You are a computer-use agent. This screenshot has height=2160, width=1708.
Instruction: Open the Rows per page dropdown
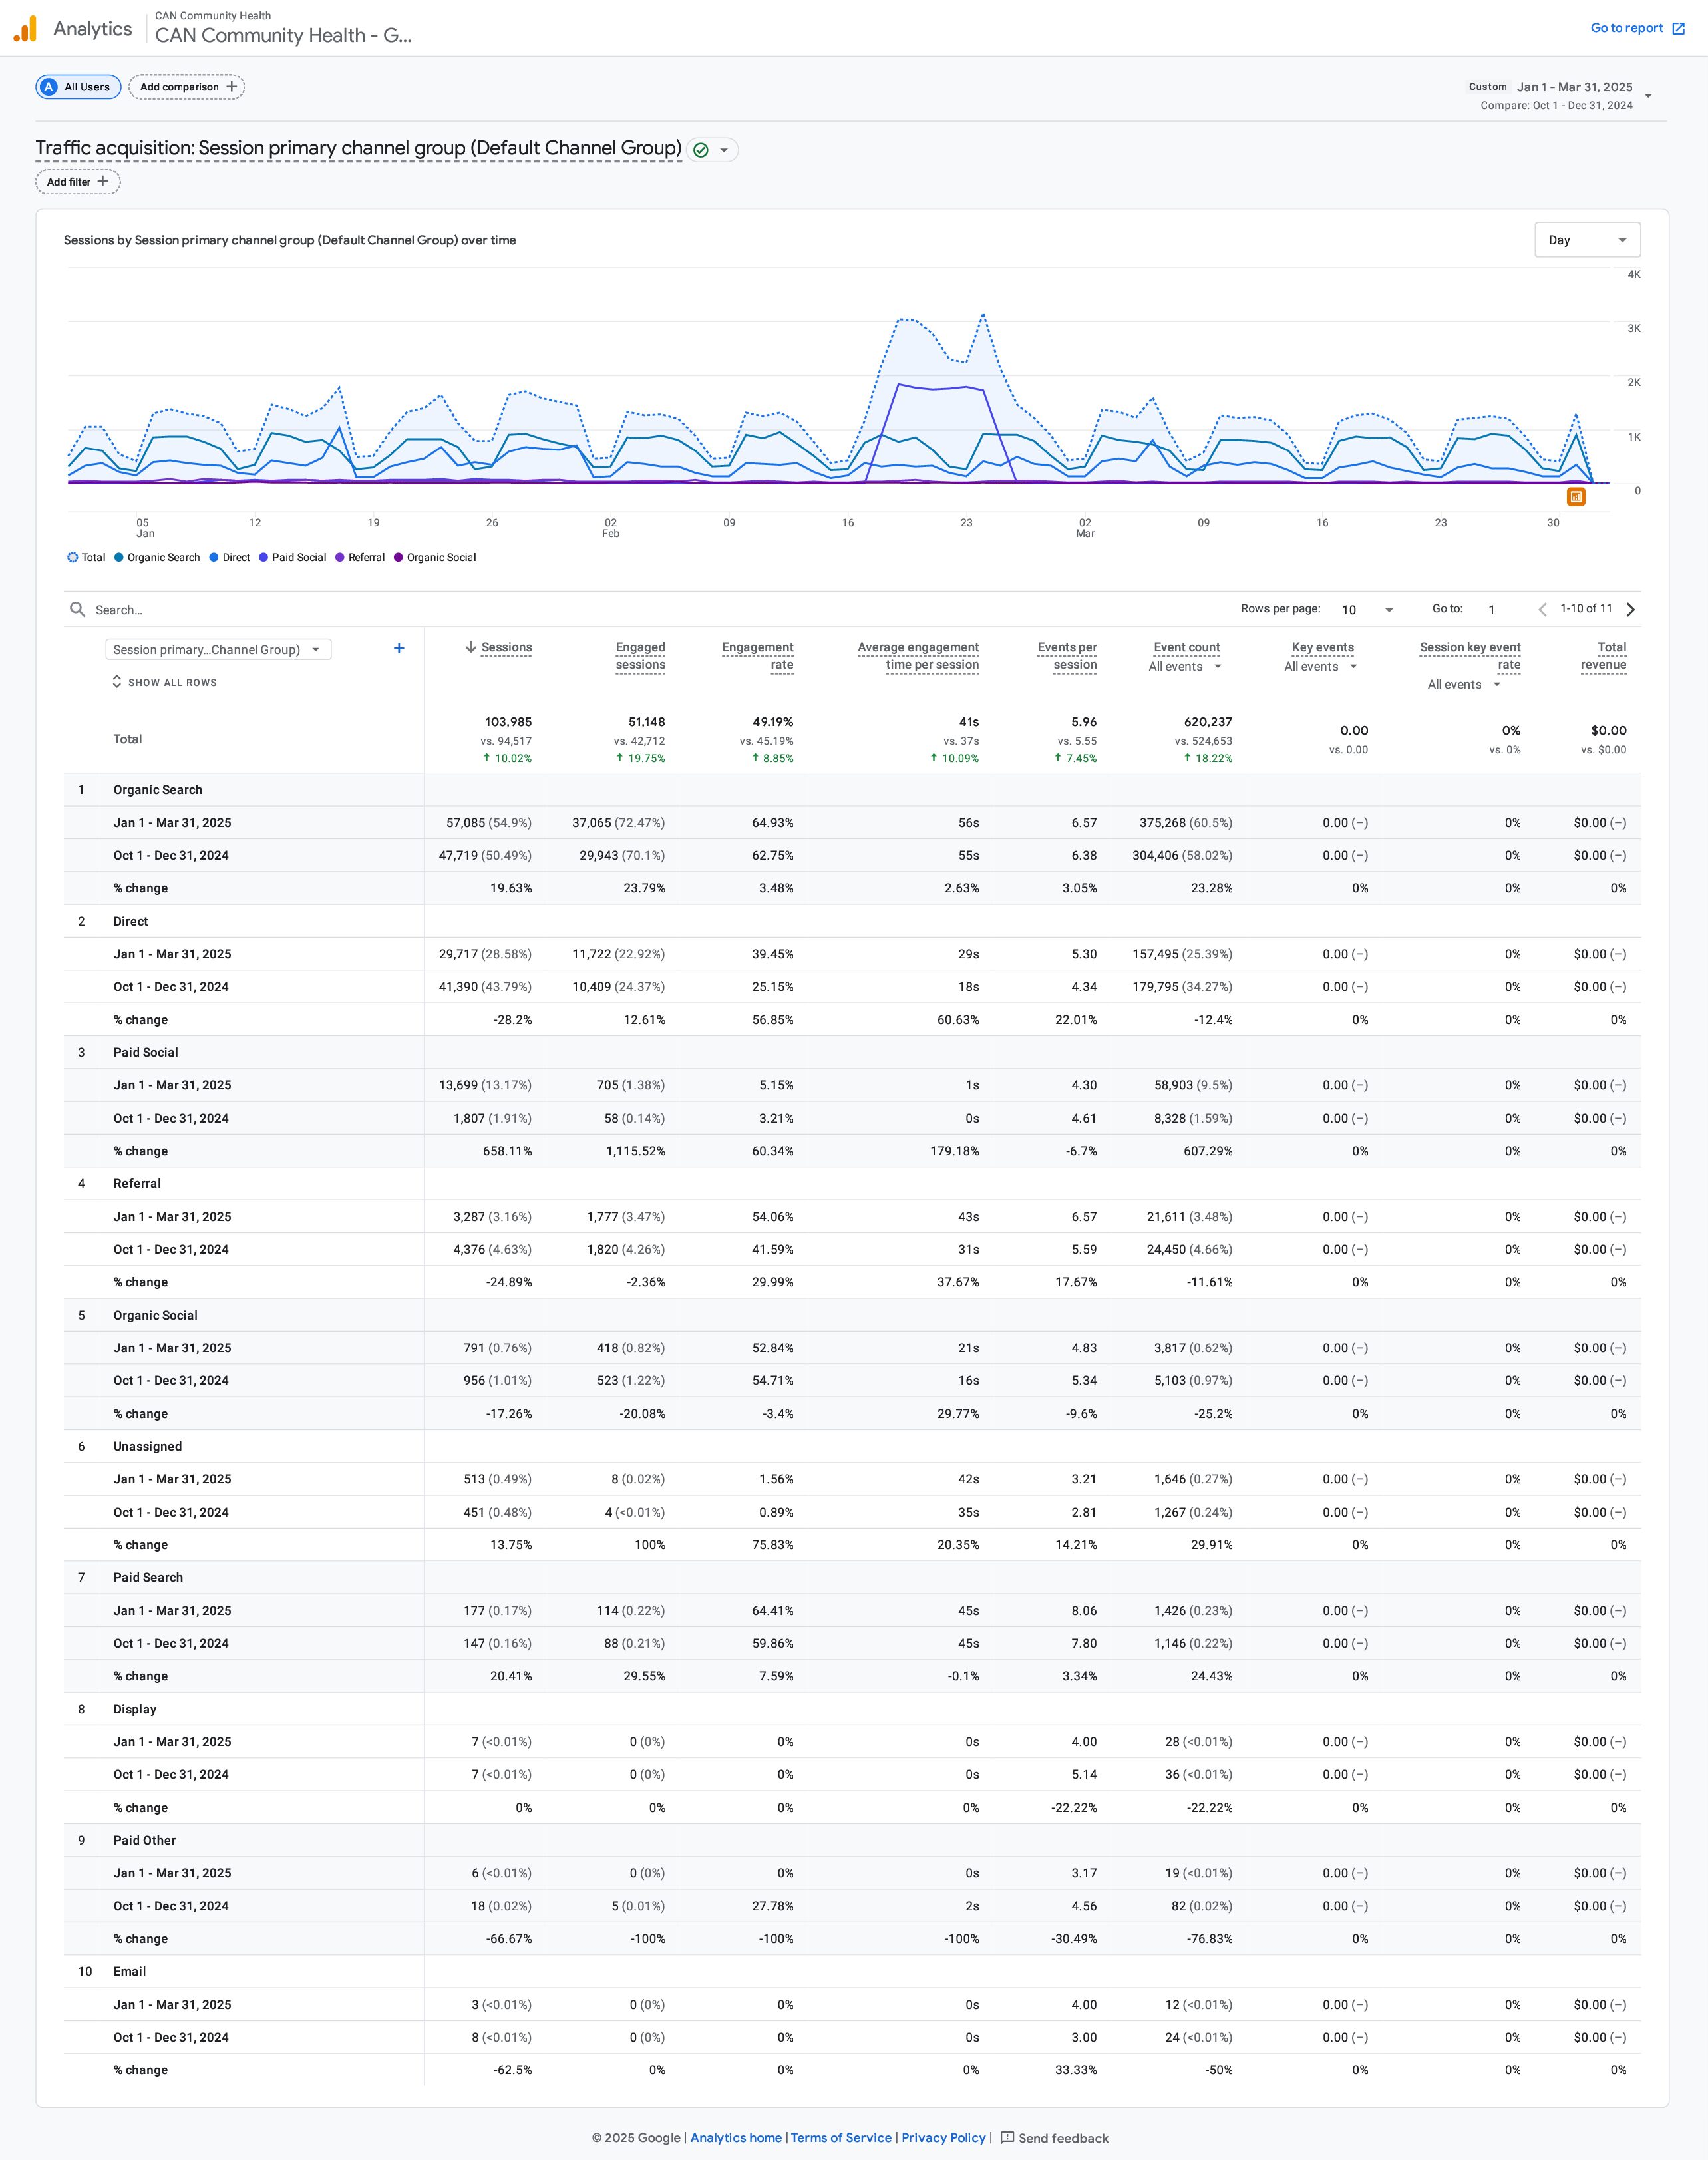[x=1367, y=609]
